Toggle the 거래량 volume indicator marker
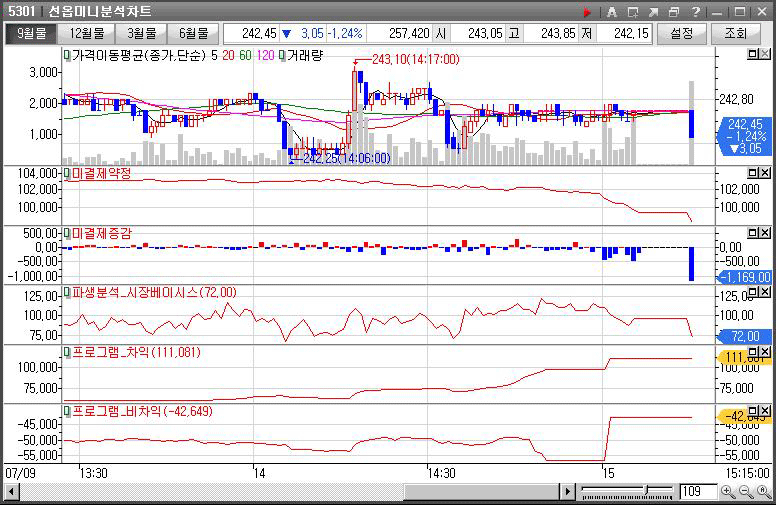 [x=285, y=56]
